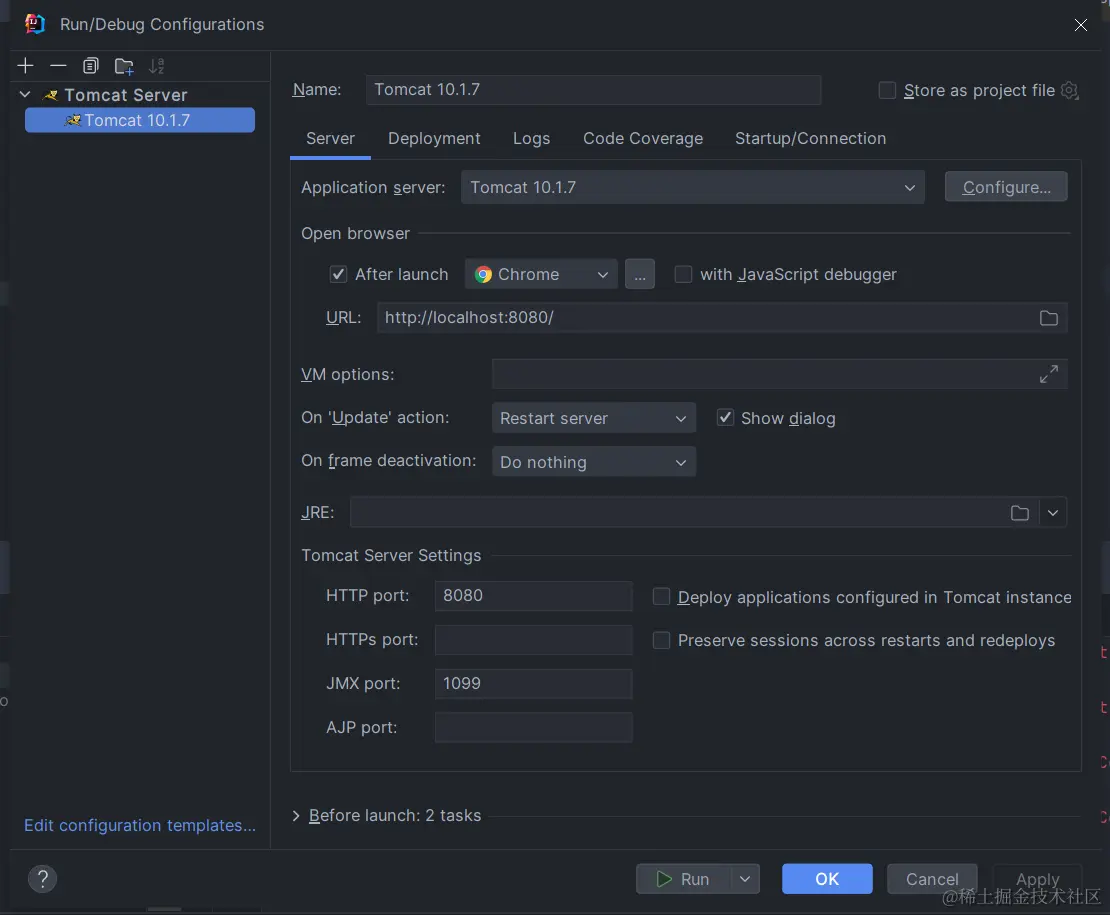This screenshot has height=915, width=1110.
Task: Click the Configure... button
Action: 1005,188
